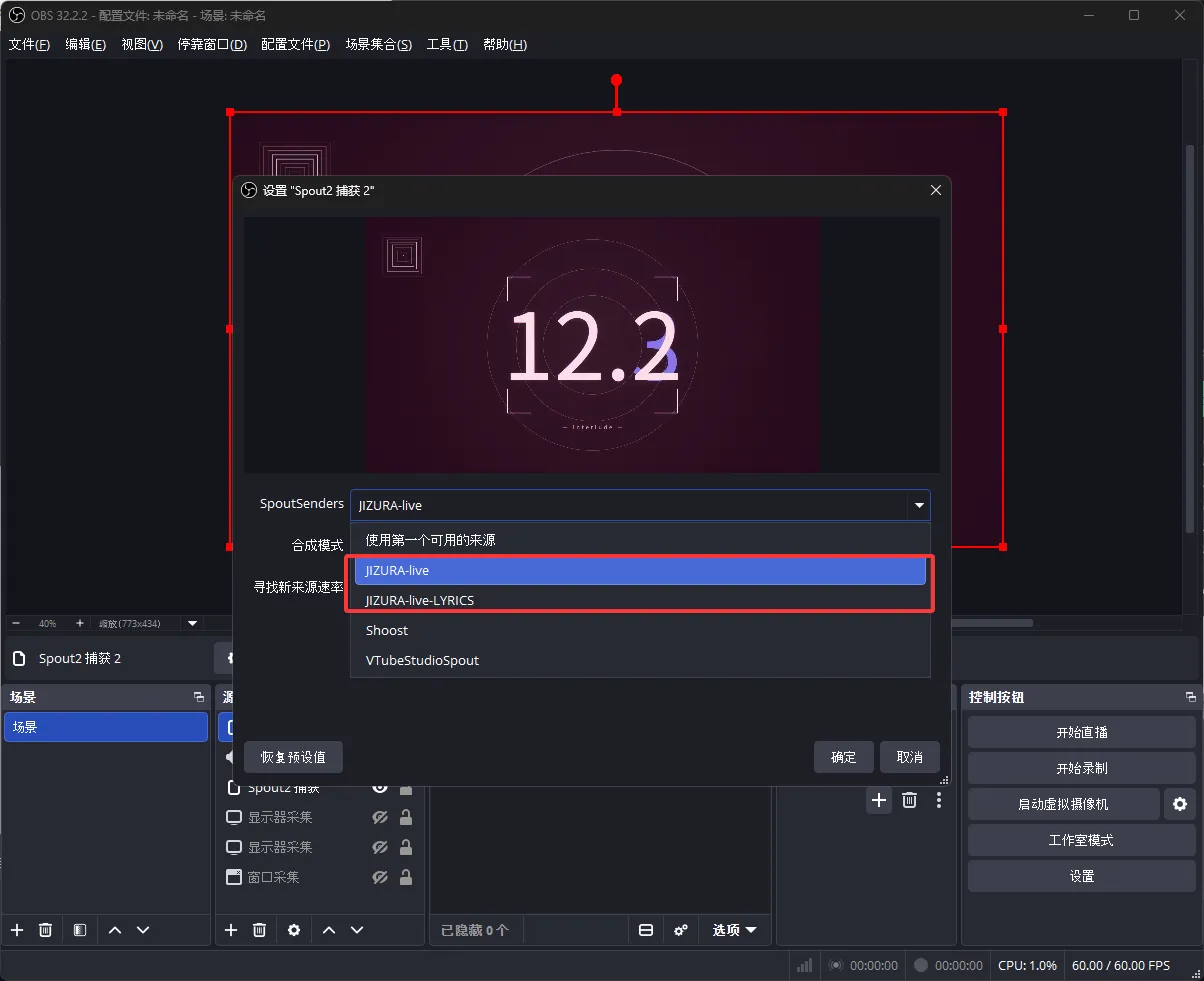Open the 场景集合(S) menu

coord(379,45)
